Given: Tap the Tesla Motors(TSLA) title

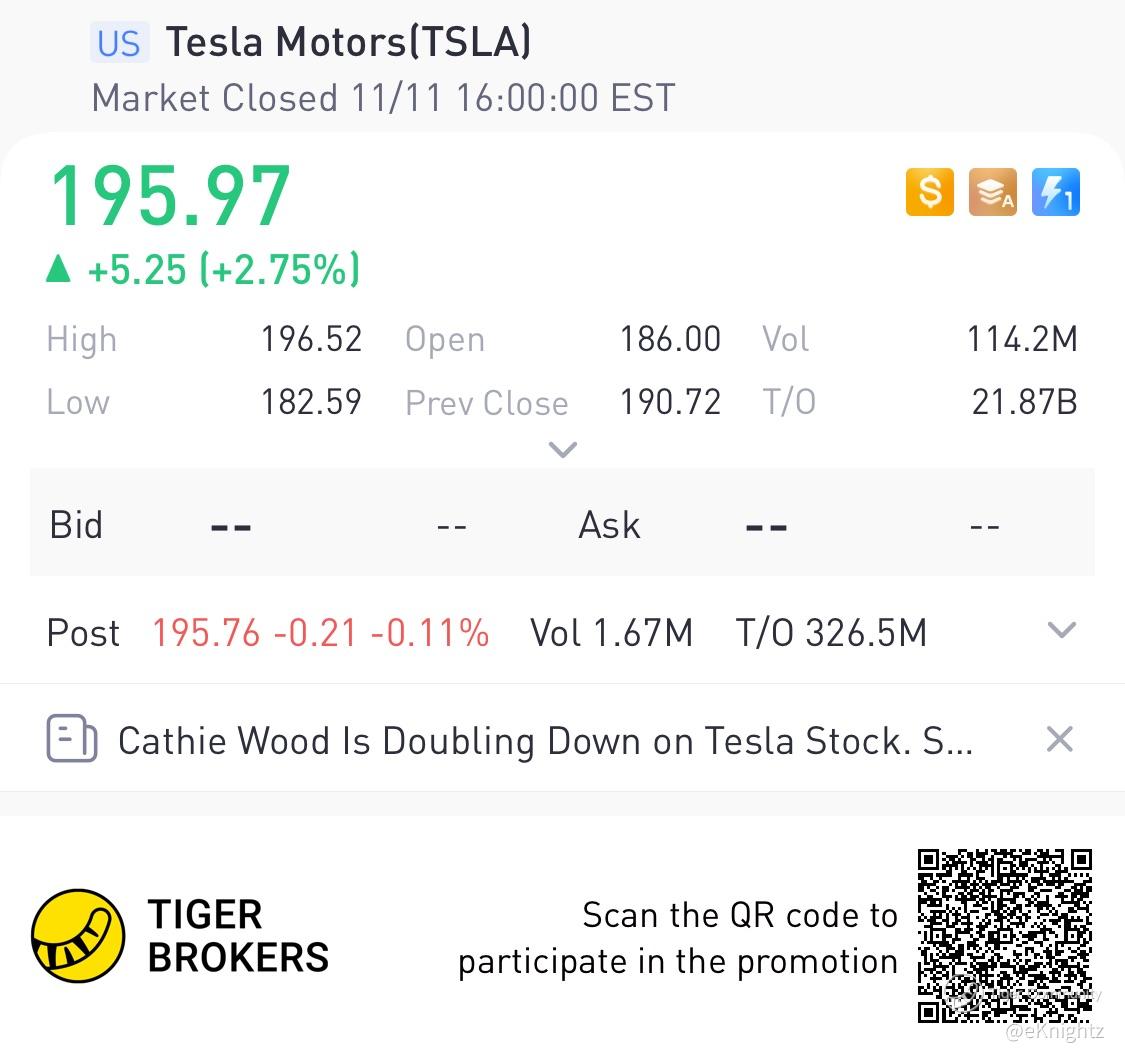Looking at the screenshot, I should [348, 42].
